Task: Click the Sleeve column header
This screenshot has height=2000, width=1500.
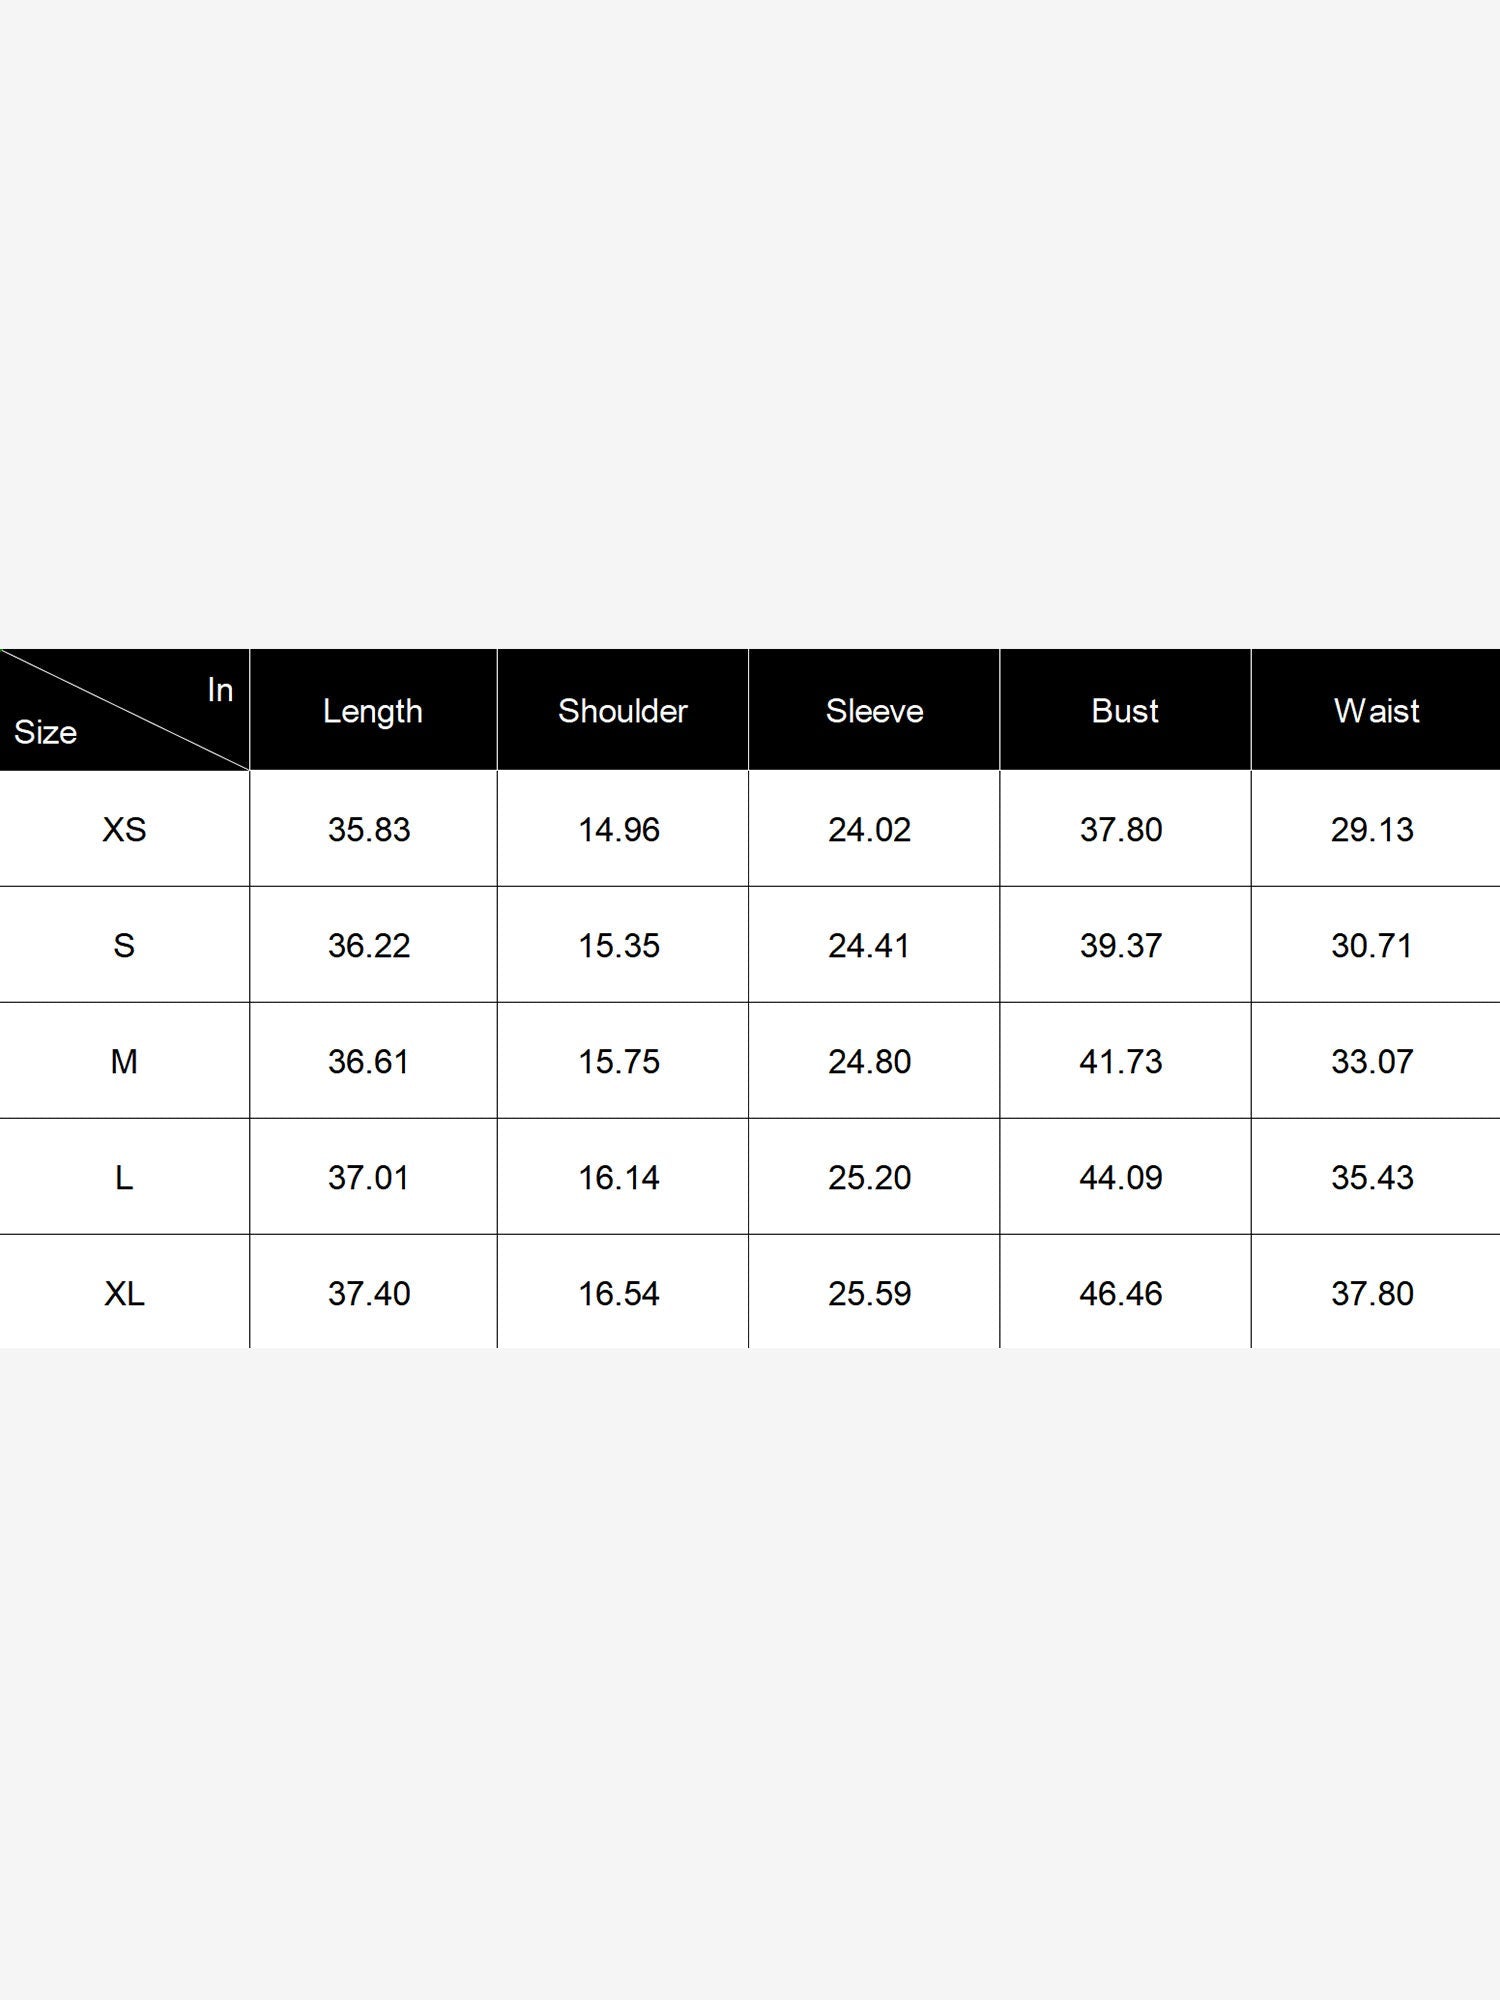Action: coord(874,711)
